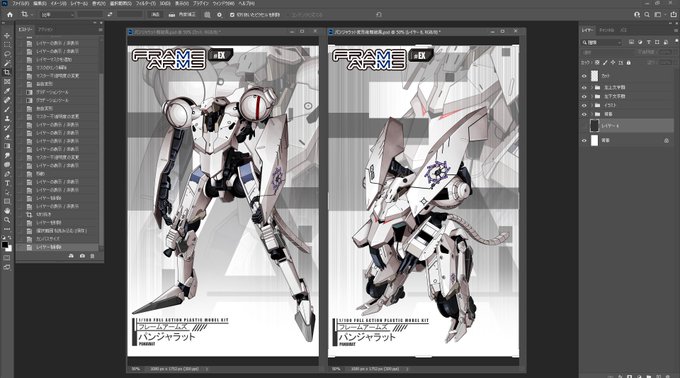Toggle visibility of the topmost layer
This screenshot has width=680, height=378.
[x=584, y=76]
